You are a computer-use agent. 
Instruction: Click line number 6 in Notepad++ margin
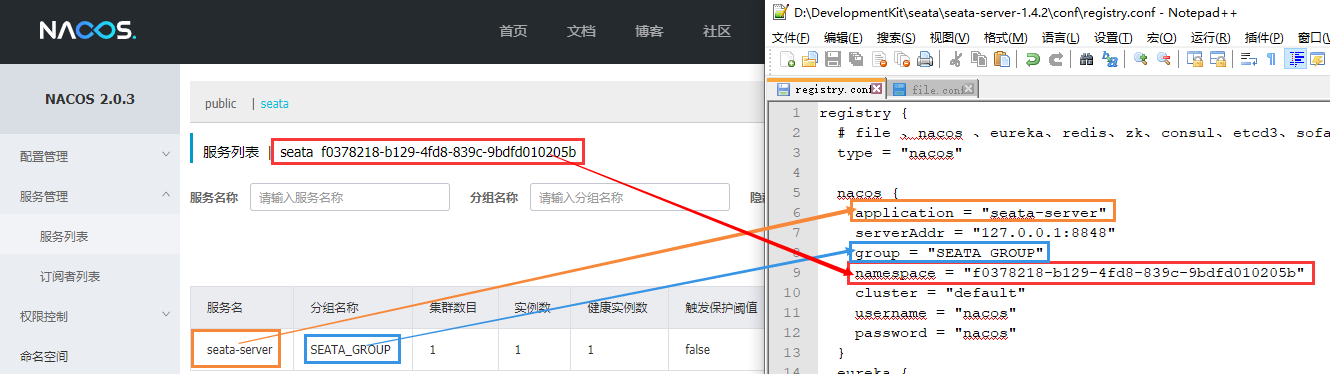pos(796,212)
